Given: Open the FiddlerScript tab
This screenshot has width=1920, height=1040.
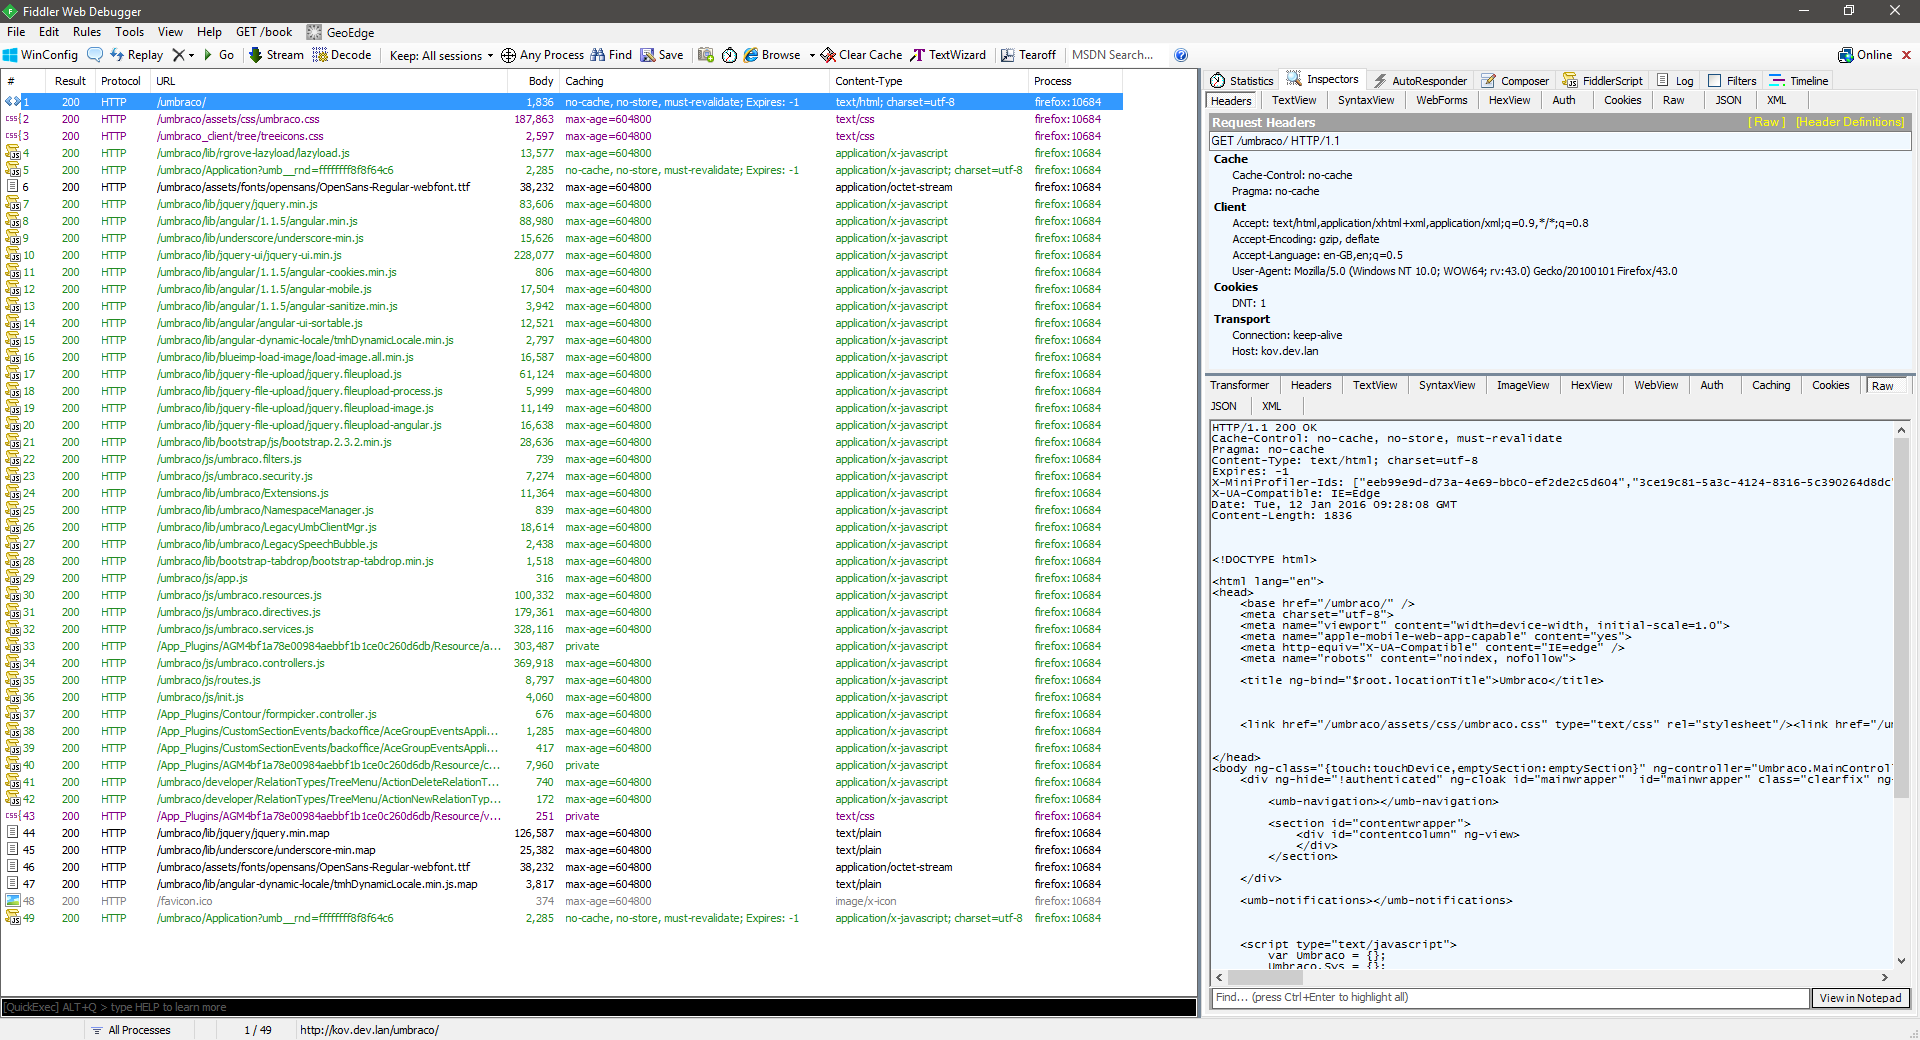Looking at the screenshot, I should coord(1603,81).
